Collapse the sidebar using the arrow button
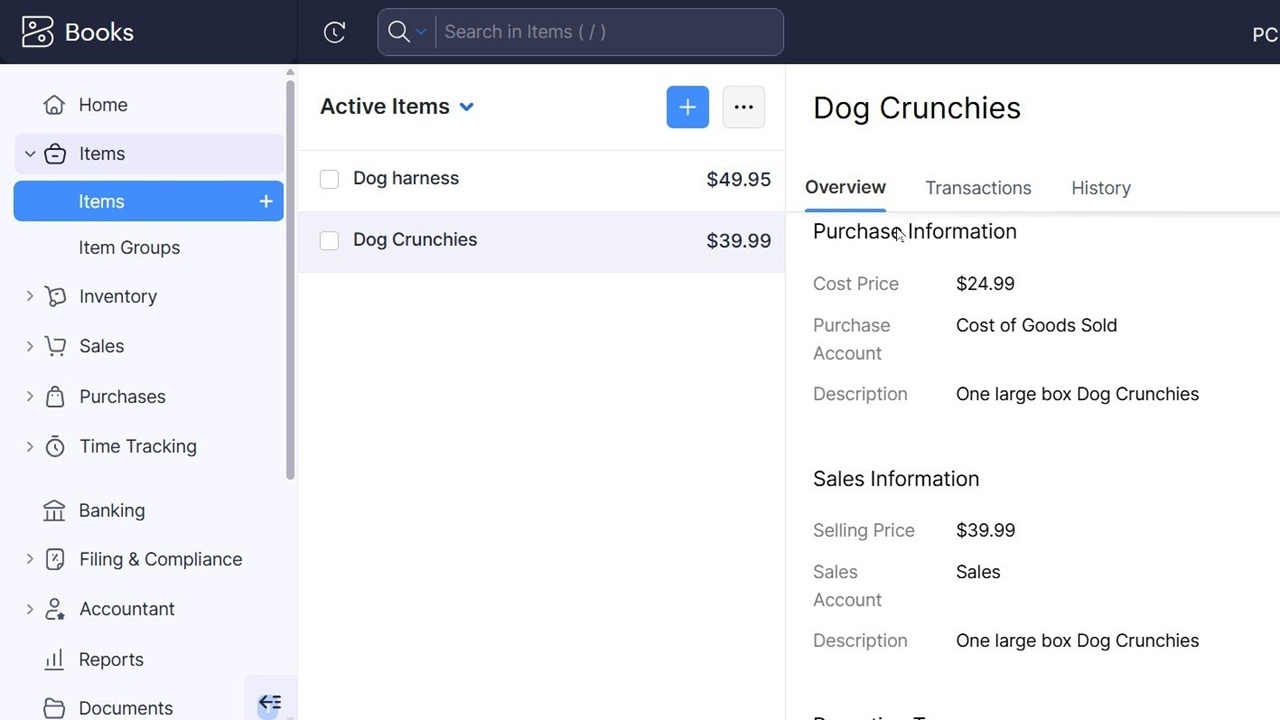The height and width of the screenshot is (720, 1280). [270, 702]
